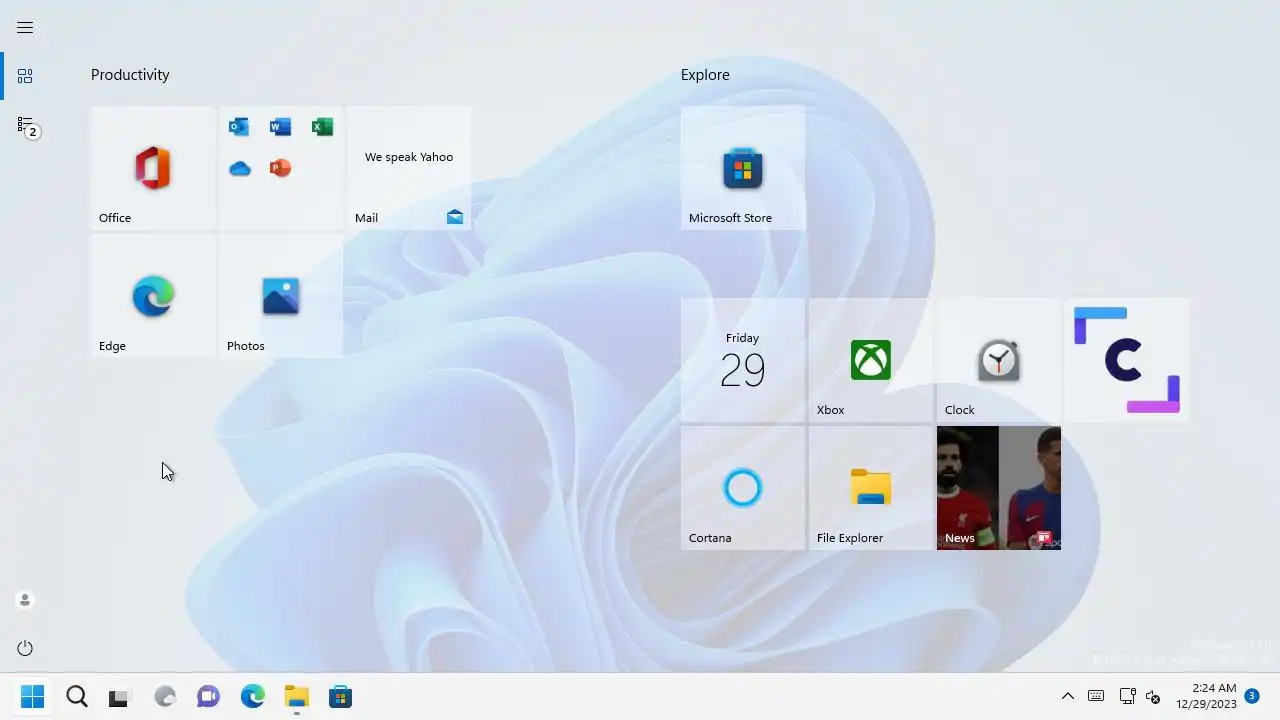Open the network status tray icon
This screenshot has height=720, width=1280.
(x=1127, y=697)
